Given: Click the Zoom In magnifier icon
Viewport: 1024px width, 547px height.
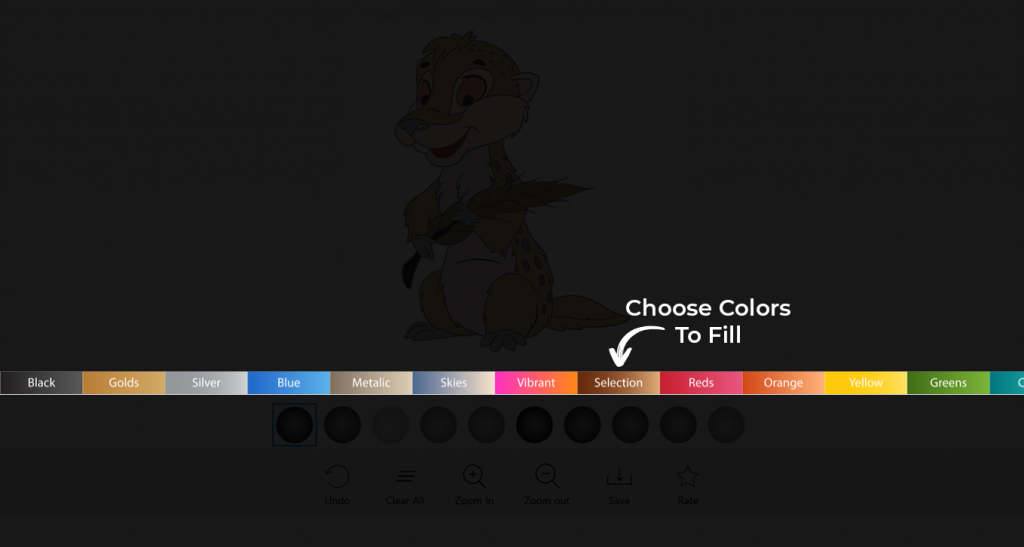Looking at the screenshot, I should (x=475, y=477).
